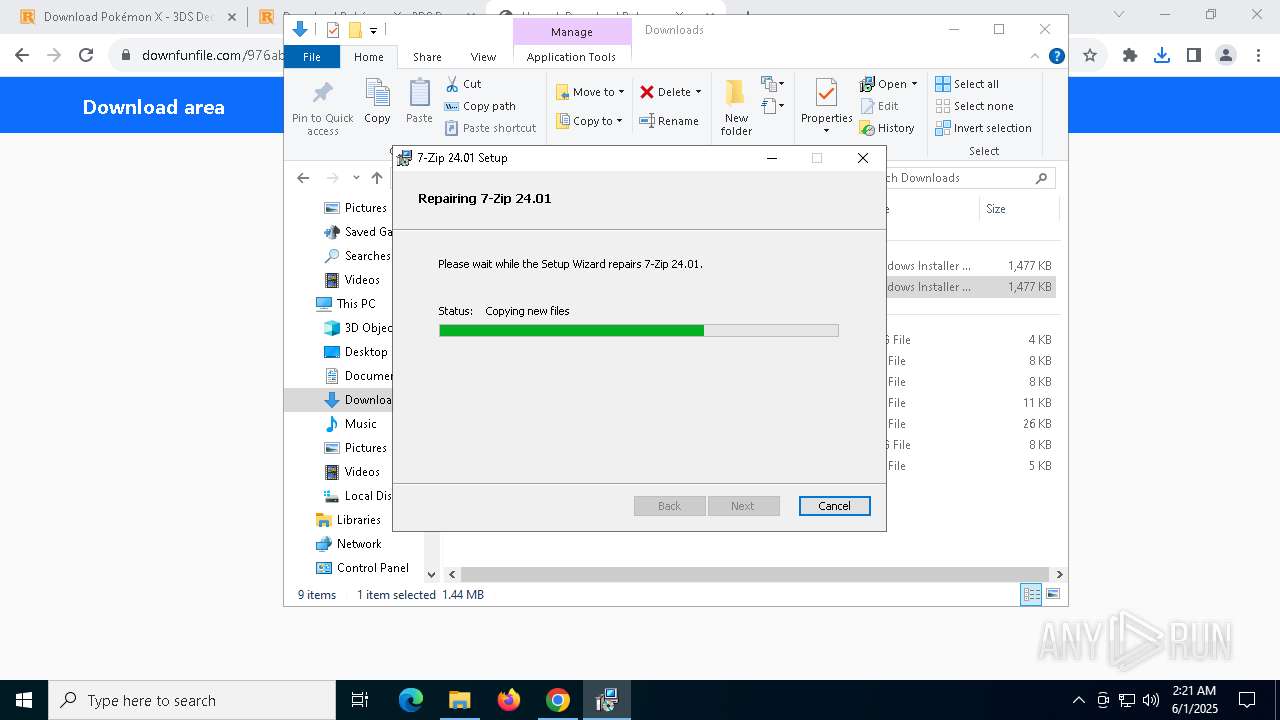The height and width of the screenshot is (720, 1280).
Task: Select Network in navigation tree
Action: click(348, 544)
